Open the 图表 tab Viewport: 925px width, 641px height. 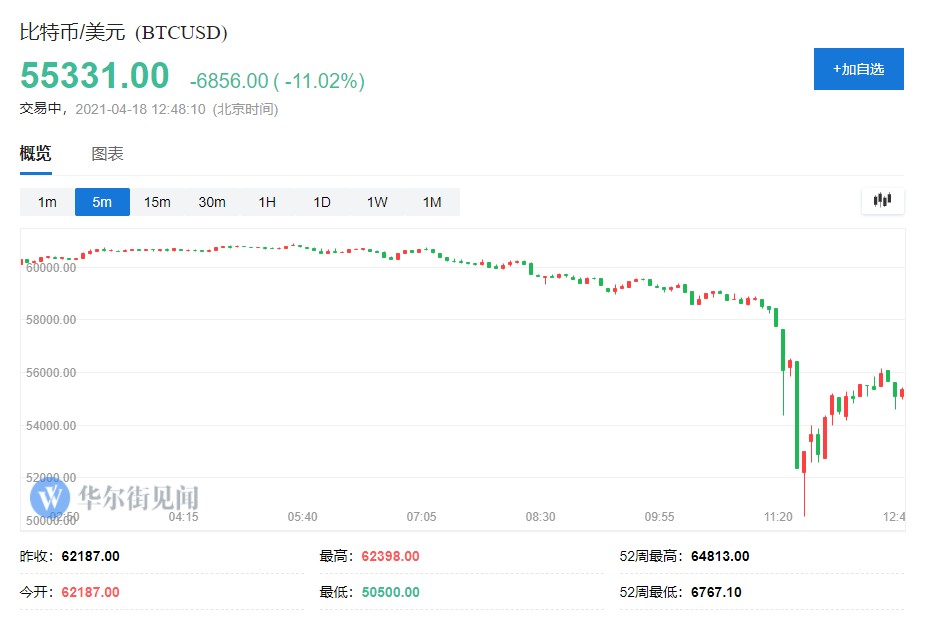(107, 154)
